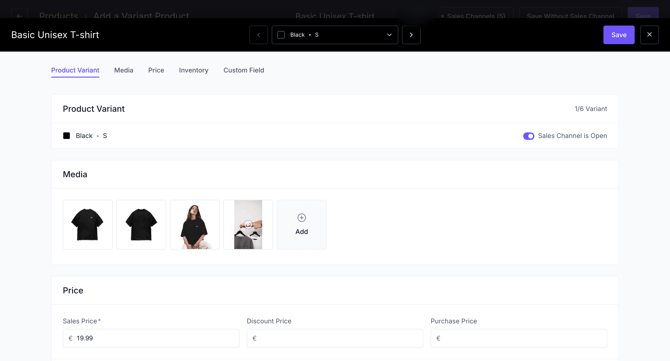Go to the next variant arrow
670x361 pixels.
click(411, 35)
